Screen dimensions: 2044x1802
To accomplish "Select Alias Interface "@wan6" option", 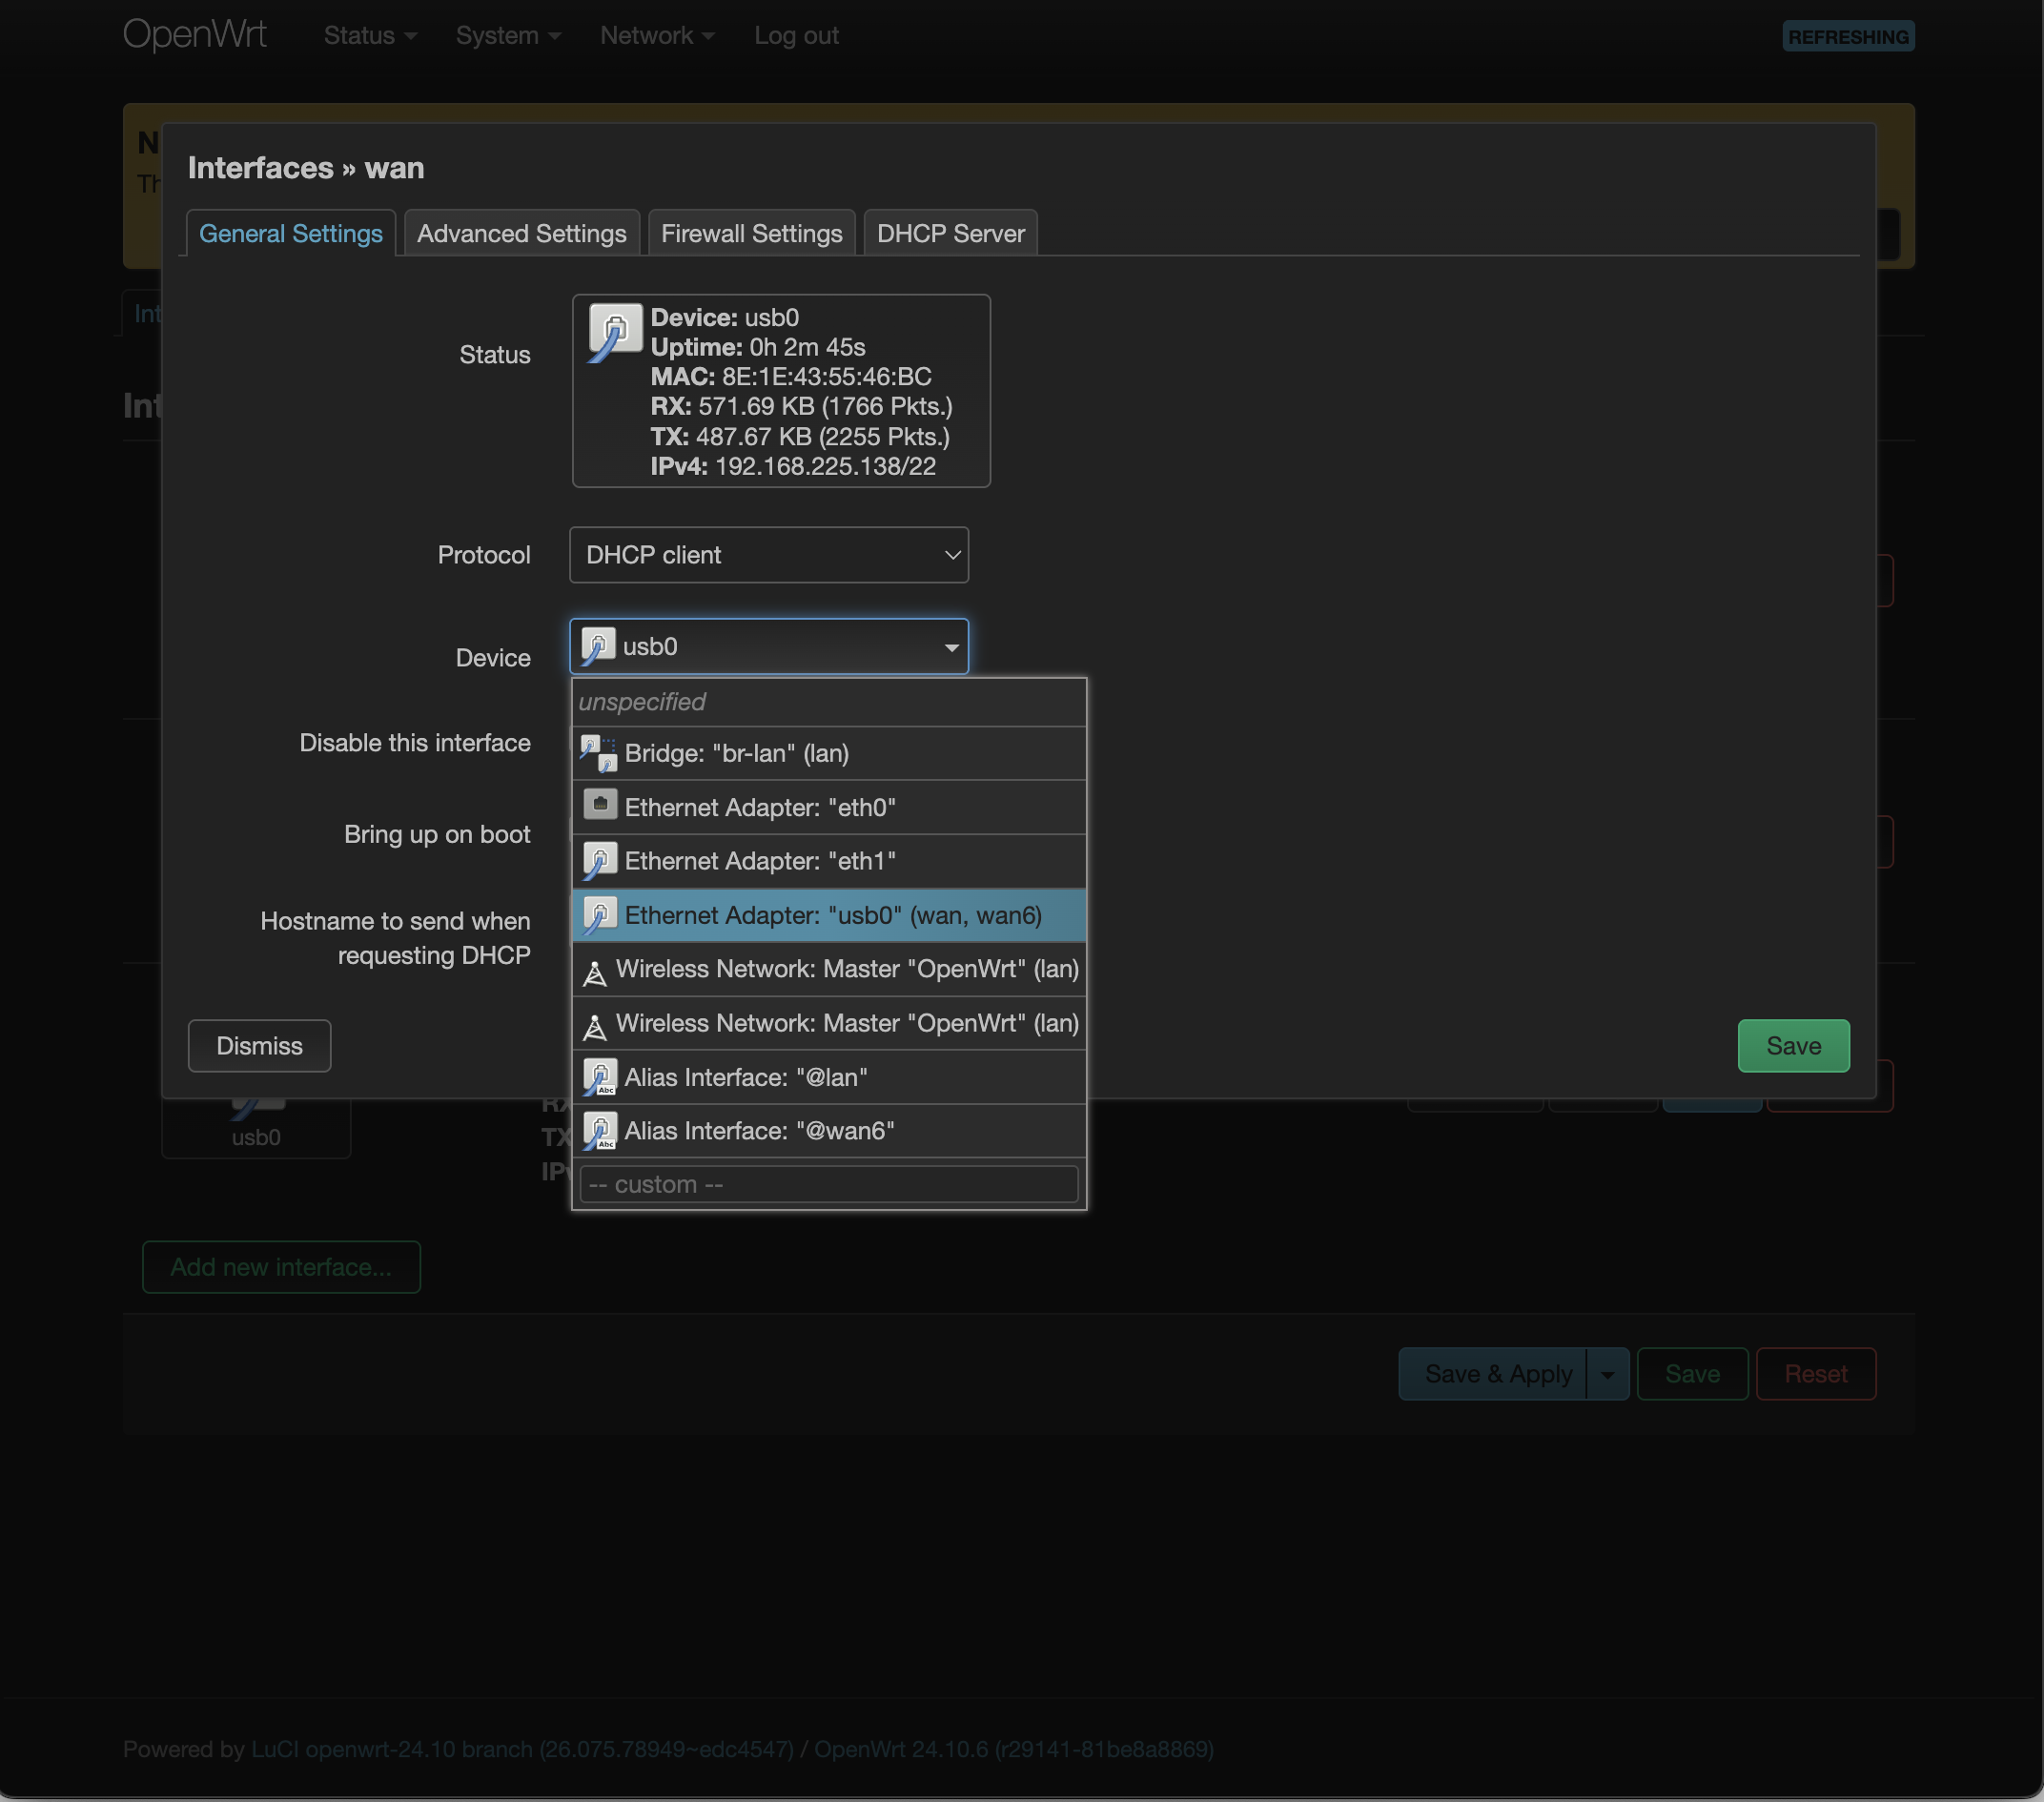I will click(x=829, y=1131).
